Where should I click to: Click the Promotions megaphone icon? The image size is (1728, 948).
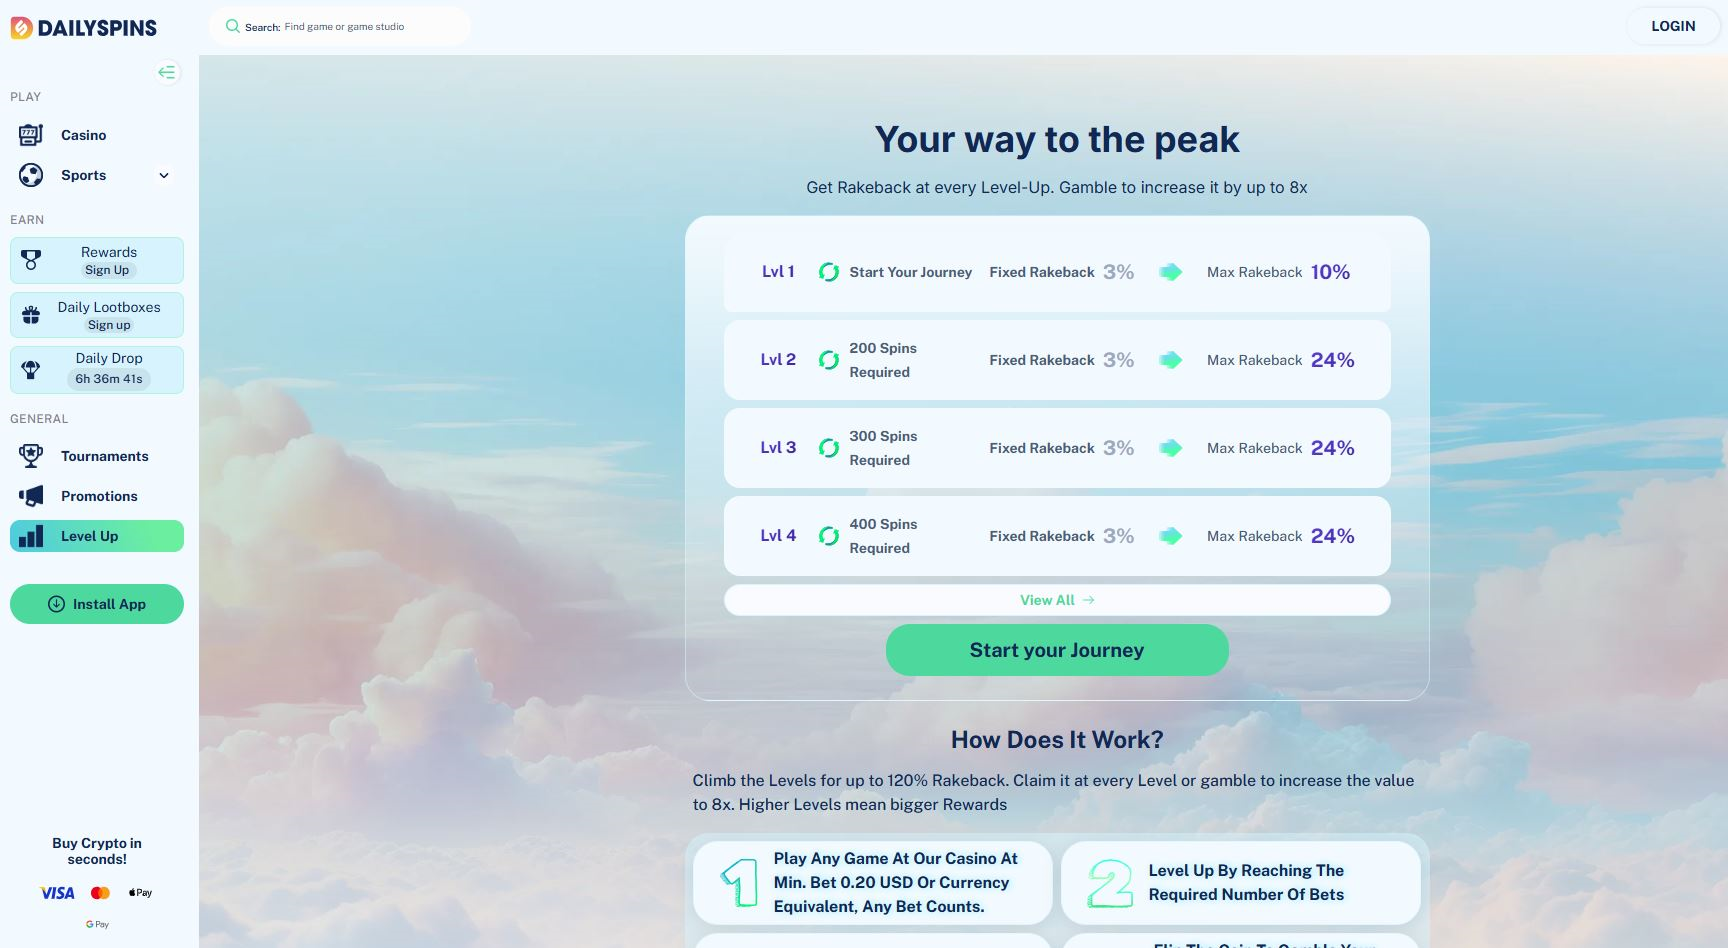31,496
